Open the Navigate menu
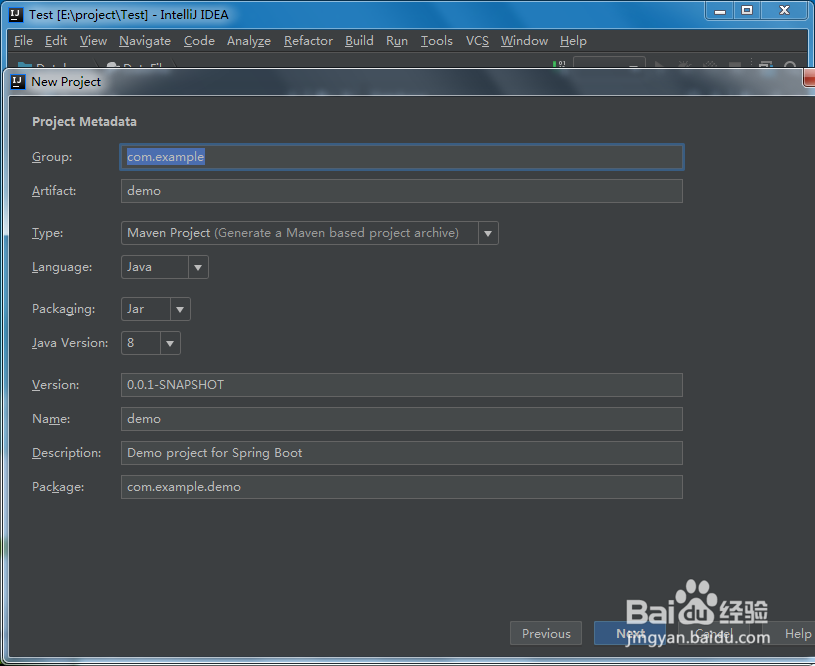 pos(144,41)
